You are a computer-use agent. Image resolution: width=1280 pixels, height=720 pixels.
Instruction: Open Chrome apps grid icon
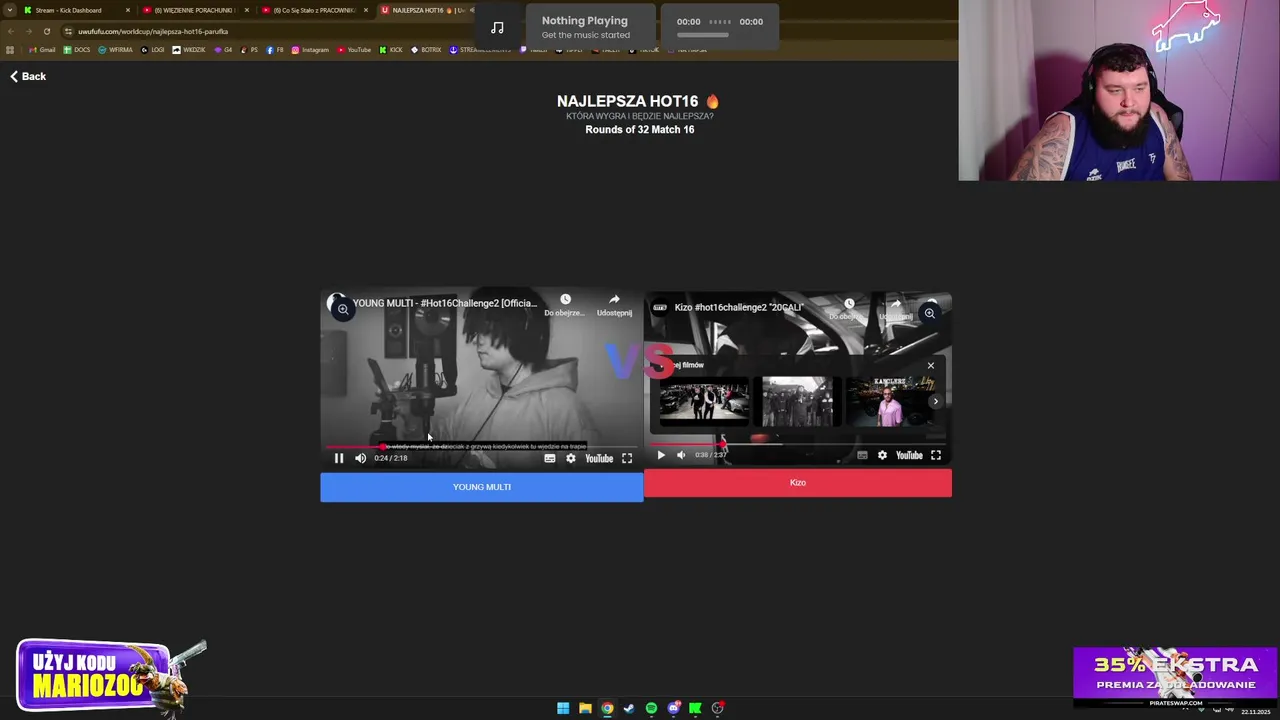pyautogui.click(x=10, y=49)
